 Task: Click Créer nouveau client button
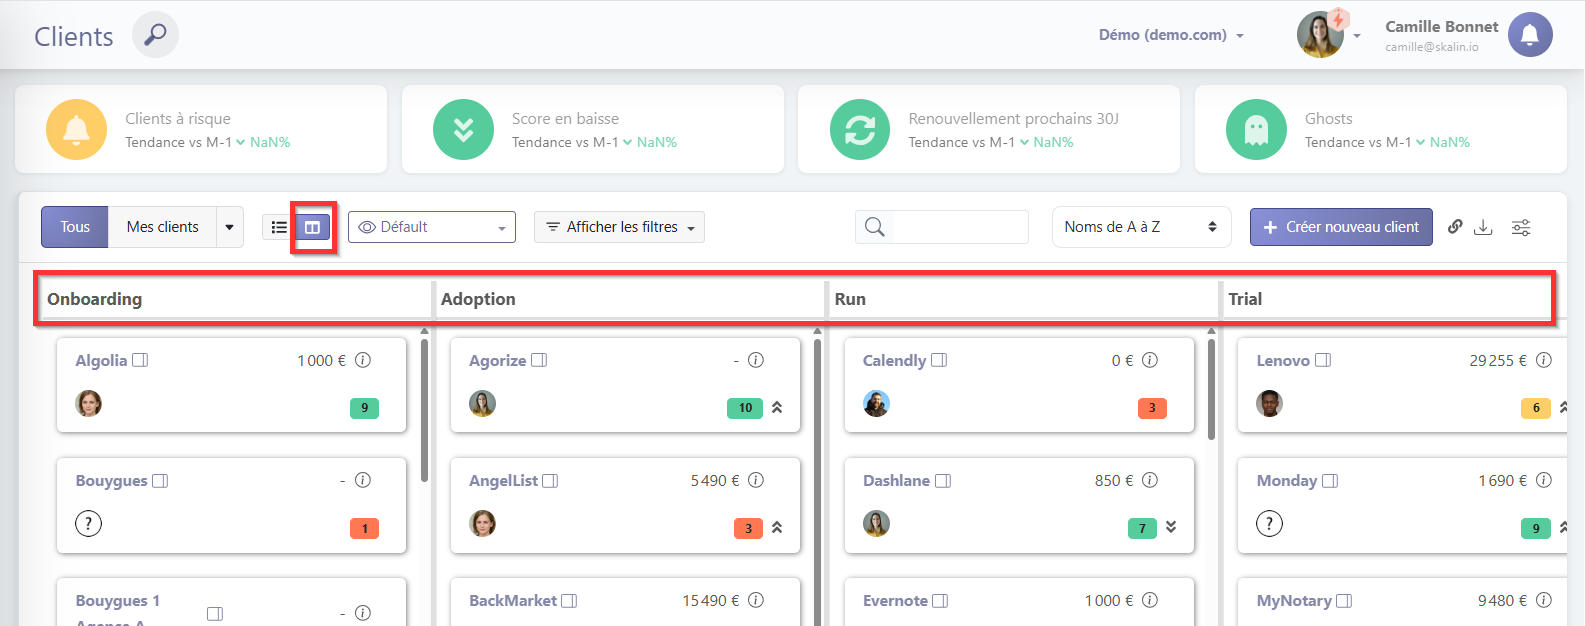pyautogui.click(x=1341, y=227)
